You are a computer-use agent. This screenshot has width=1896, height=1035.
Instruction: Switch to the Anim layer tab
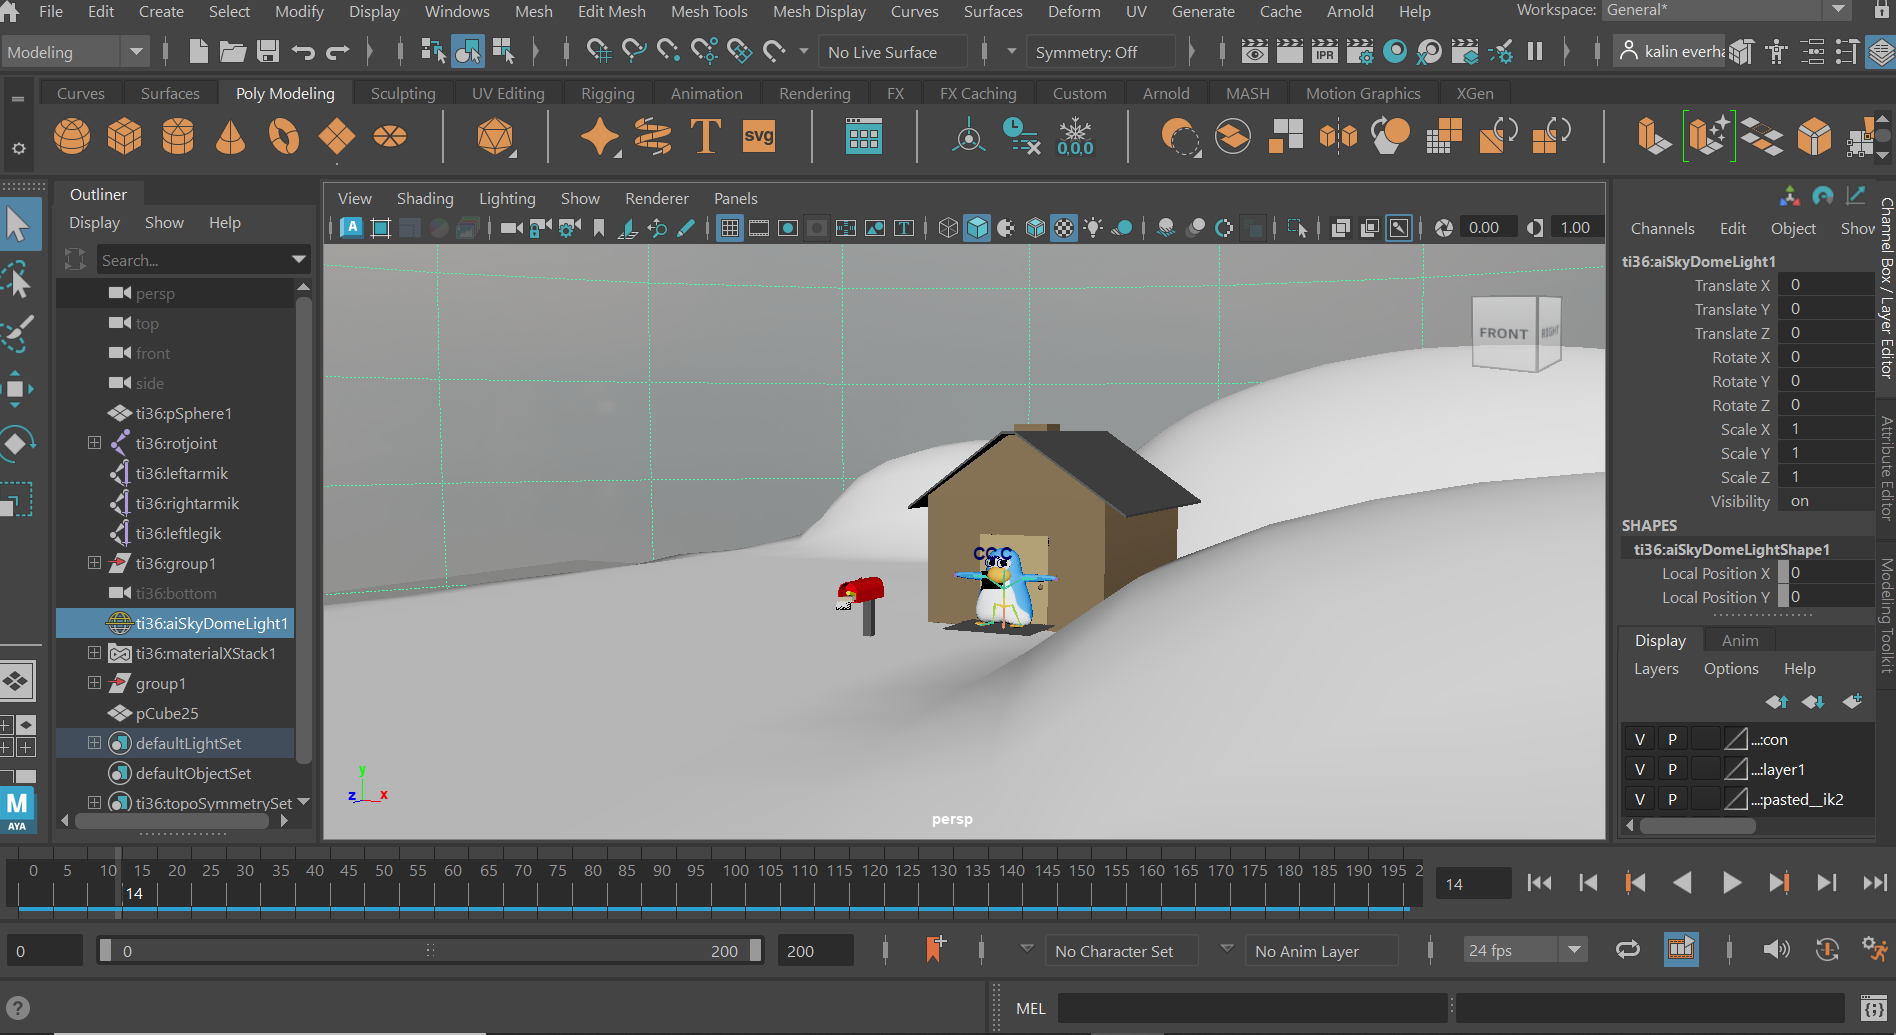point(1740,640)
